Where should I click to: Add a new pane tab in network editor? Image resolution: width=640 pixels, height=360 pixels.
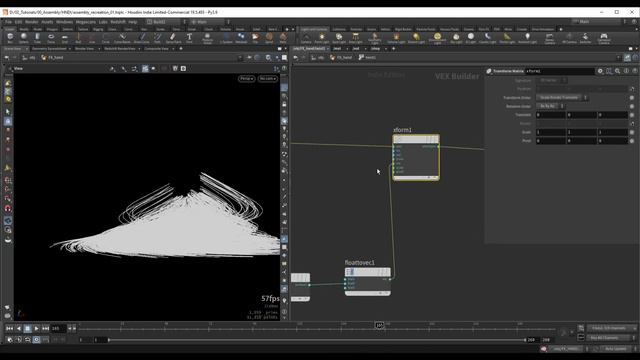(393, 49)
